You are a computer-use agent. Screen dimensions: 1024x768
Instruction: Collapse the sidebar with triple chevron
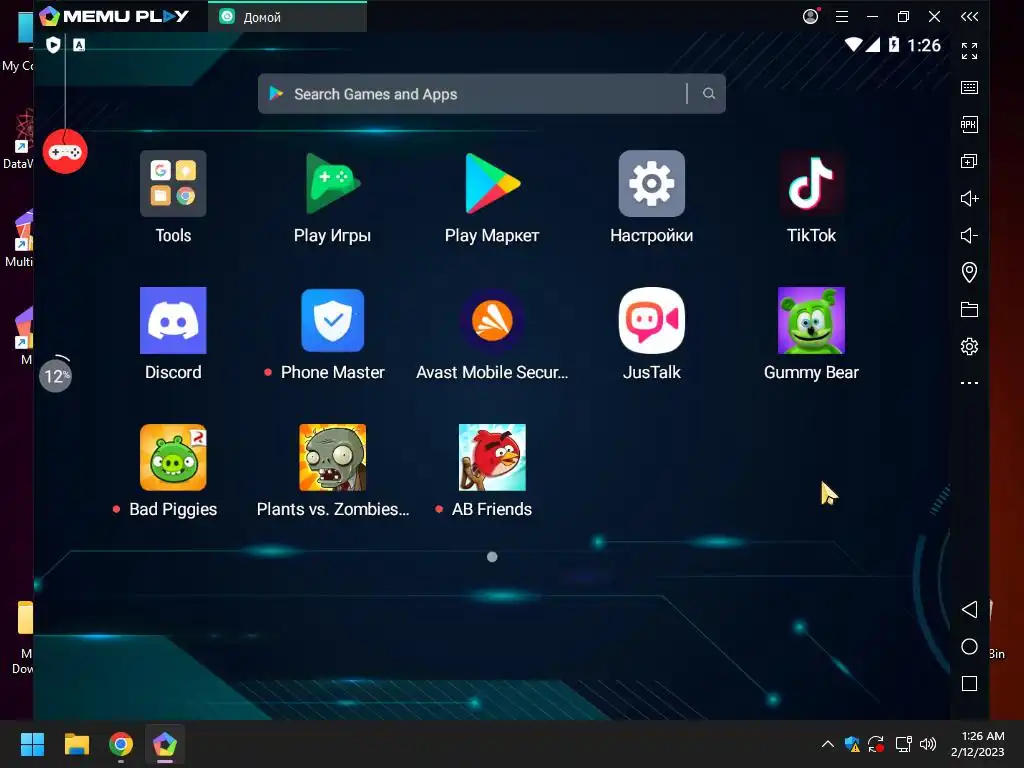click(969, 16)
